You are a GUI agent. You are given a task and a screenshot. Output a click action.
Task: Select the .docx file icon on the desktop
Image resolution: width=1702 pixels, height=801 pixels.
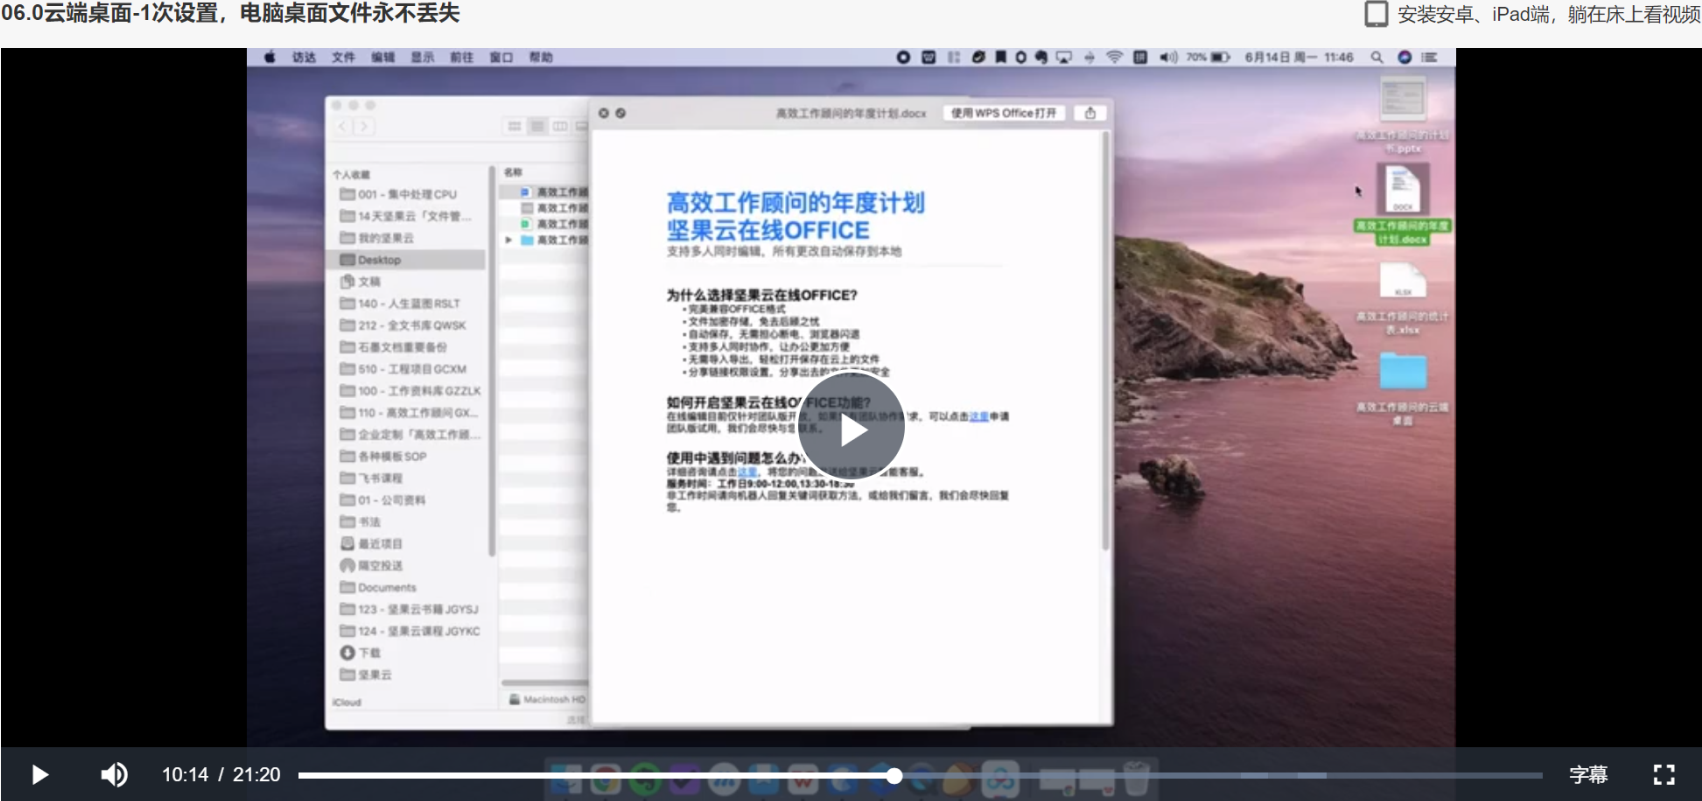(x=1402, y=188)
